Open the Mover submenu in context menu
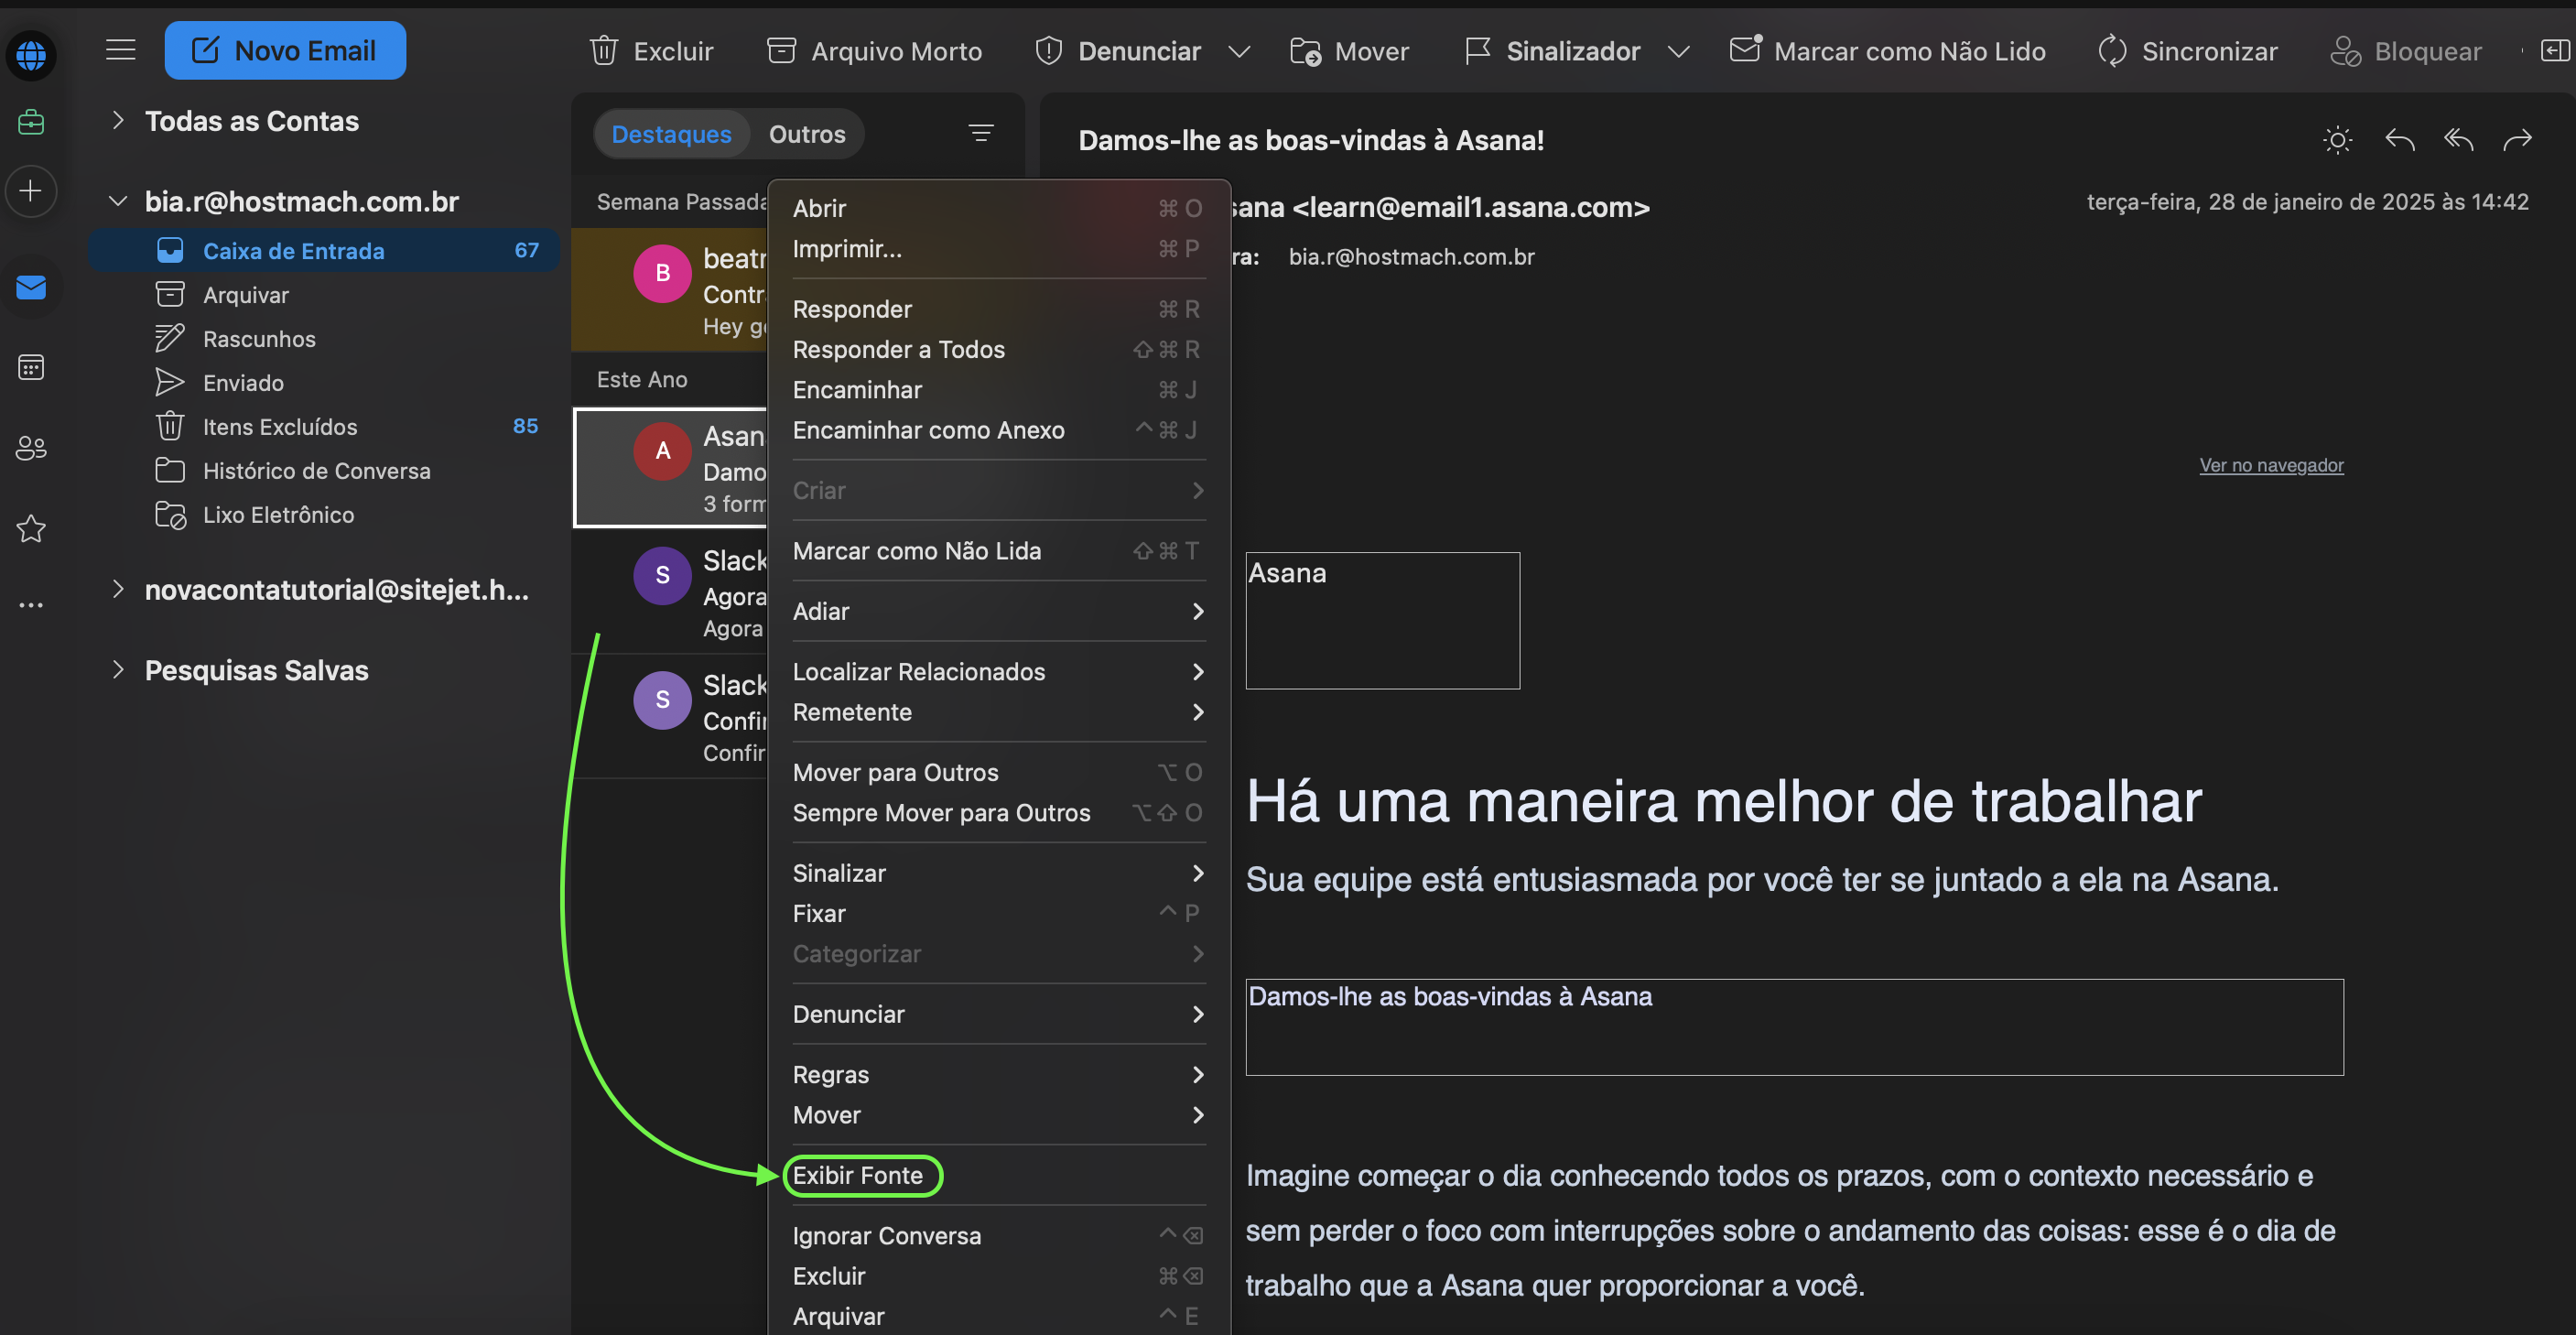 point(998,1115)
